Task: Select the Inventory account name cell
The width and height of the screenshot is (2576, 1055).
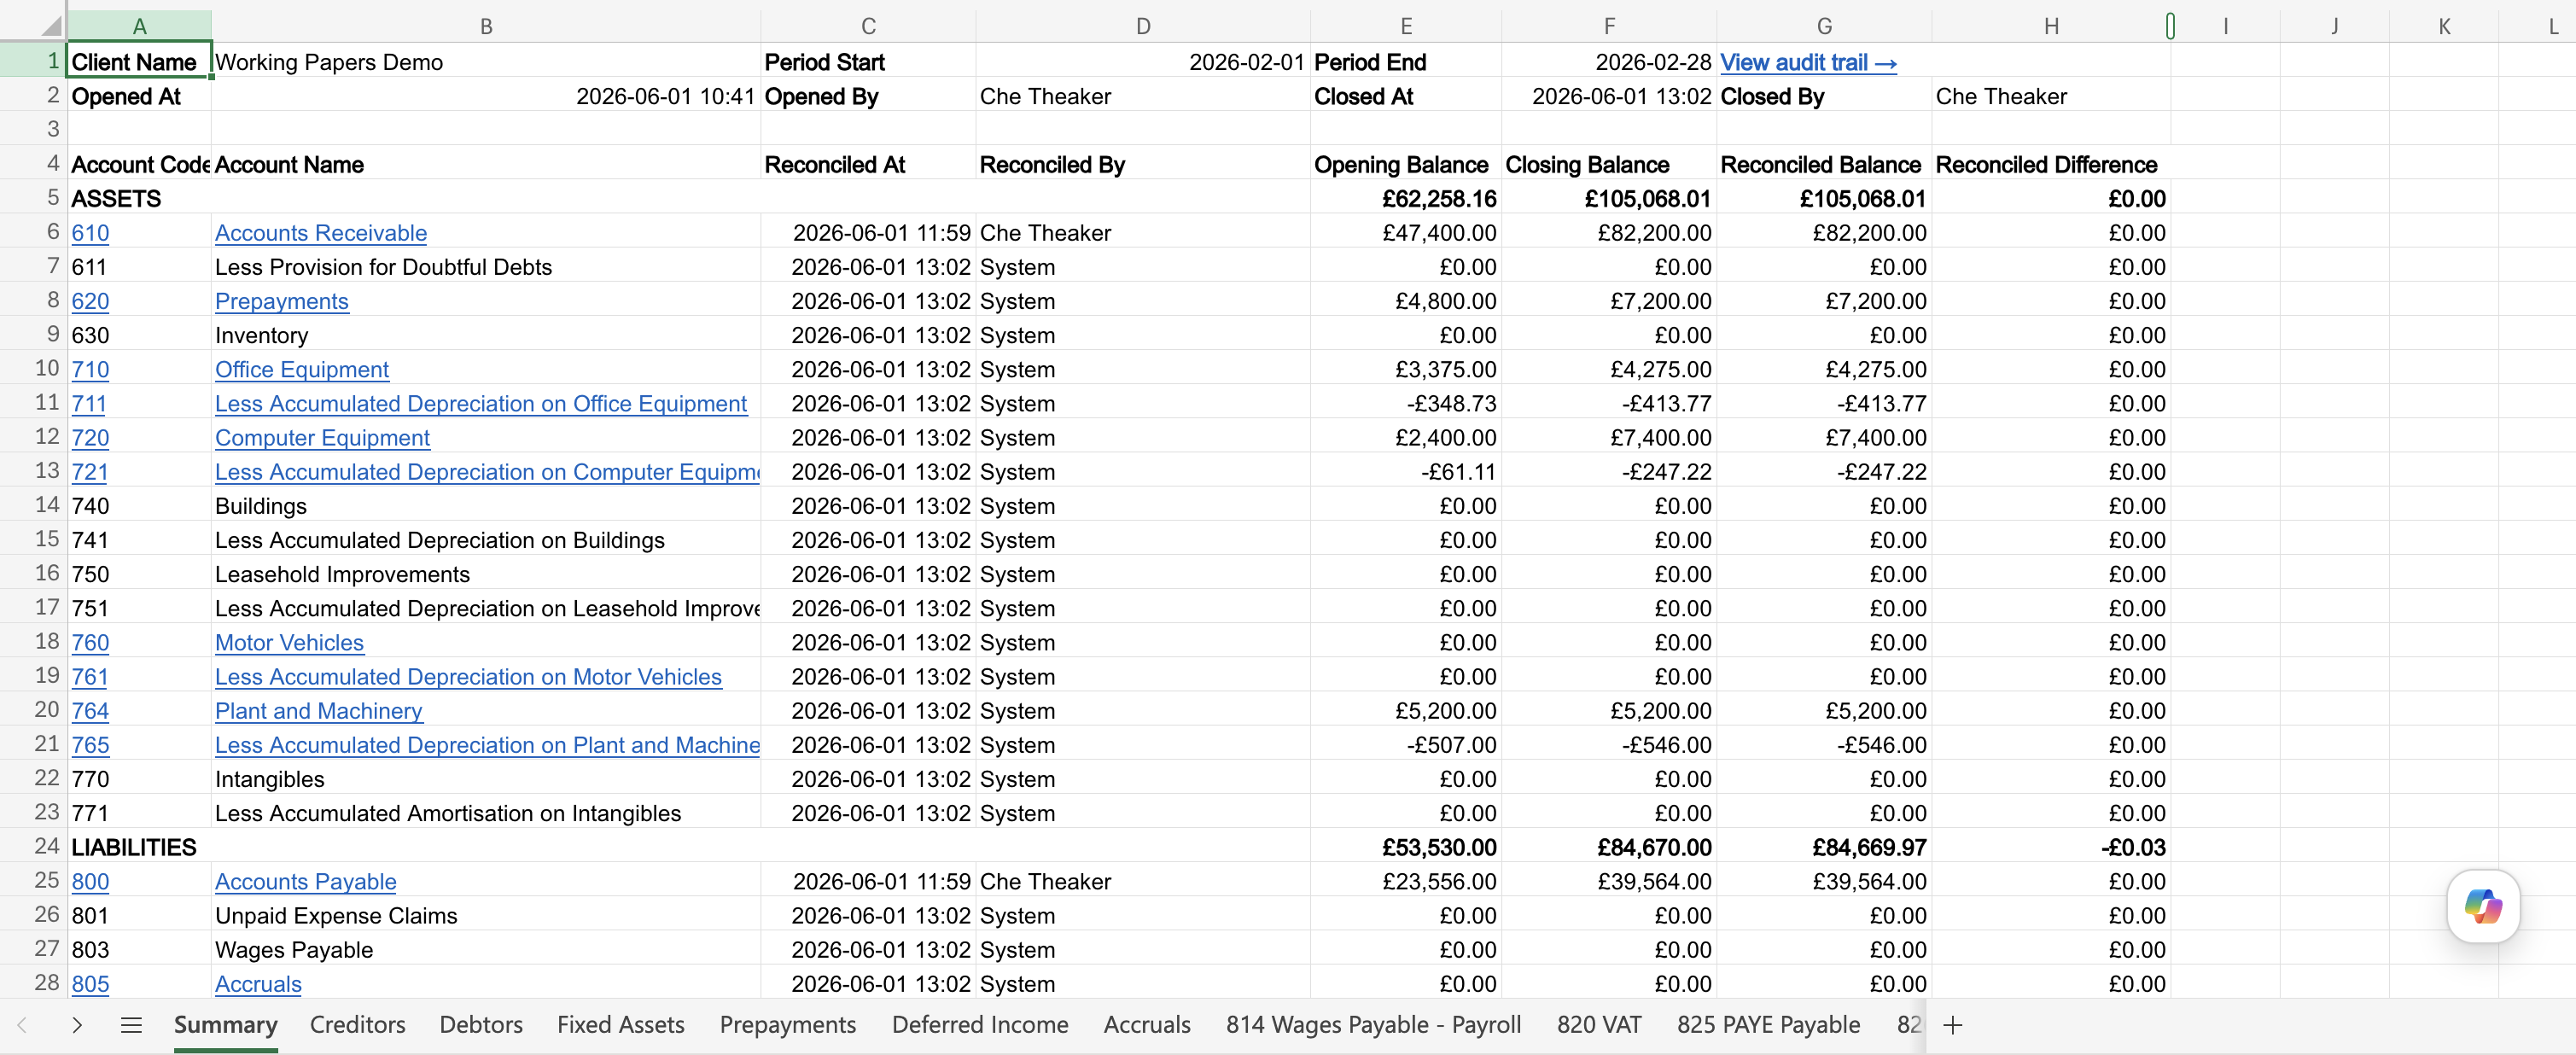Action: click(486, 335)
